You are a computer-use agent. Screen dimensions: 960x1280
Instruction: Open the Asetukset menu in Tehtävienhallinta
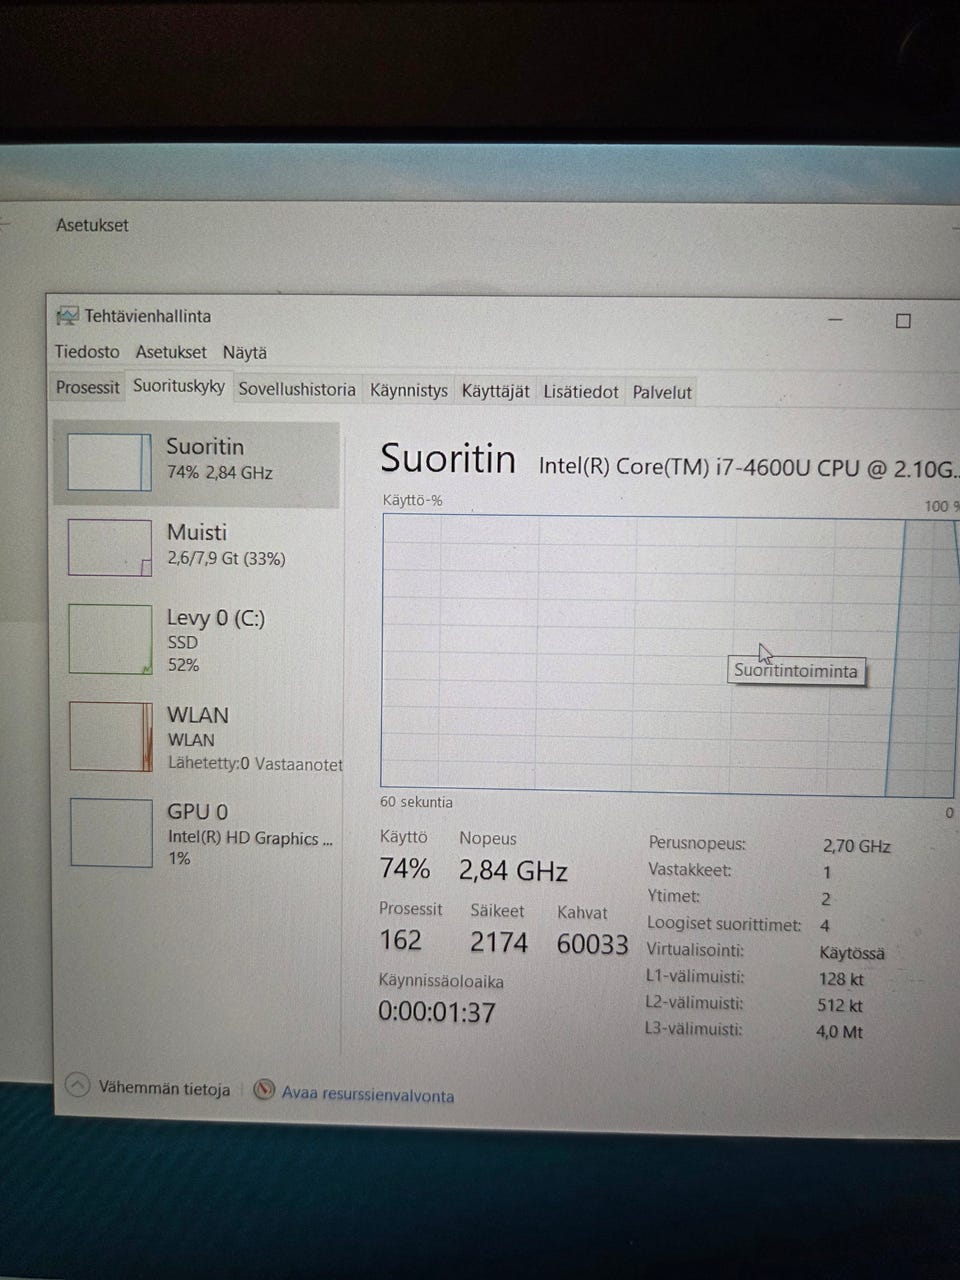[x=171, y=352]
